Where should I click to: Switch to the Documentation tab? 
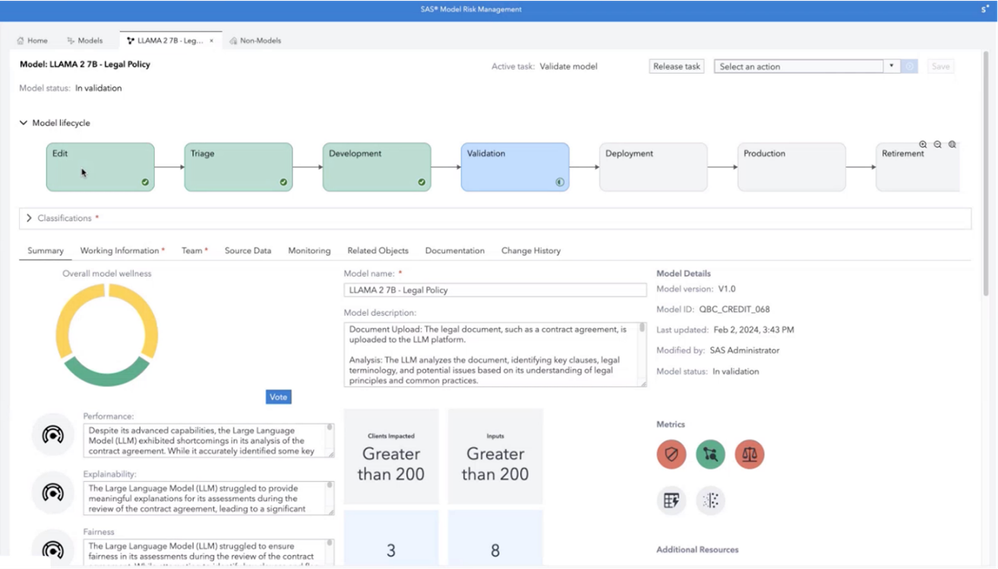(x=455, y=251)
